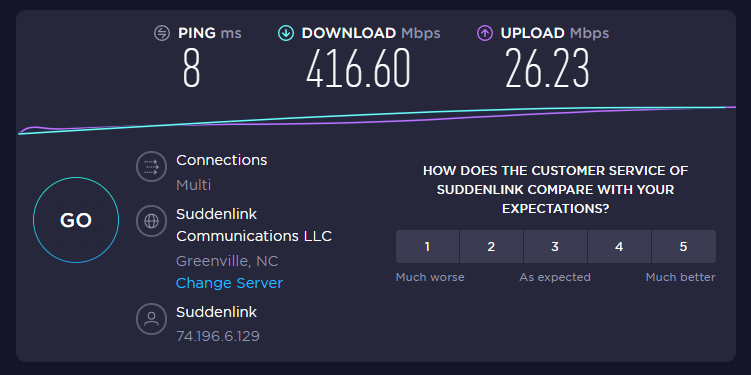Viewport: 751px width, 375px height.
Task: Start the speed test with GO
Action: click(x=76, y=220)
